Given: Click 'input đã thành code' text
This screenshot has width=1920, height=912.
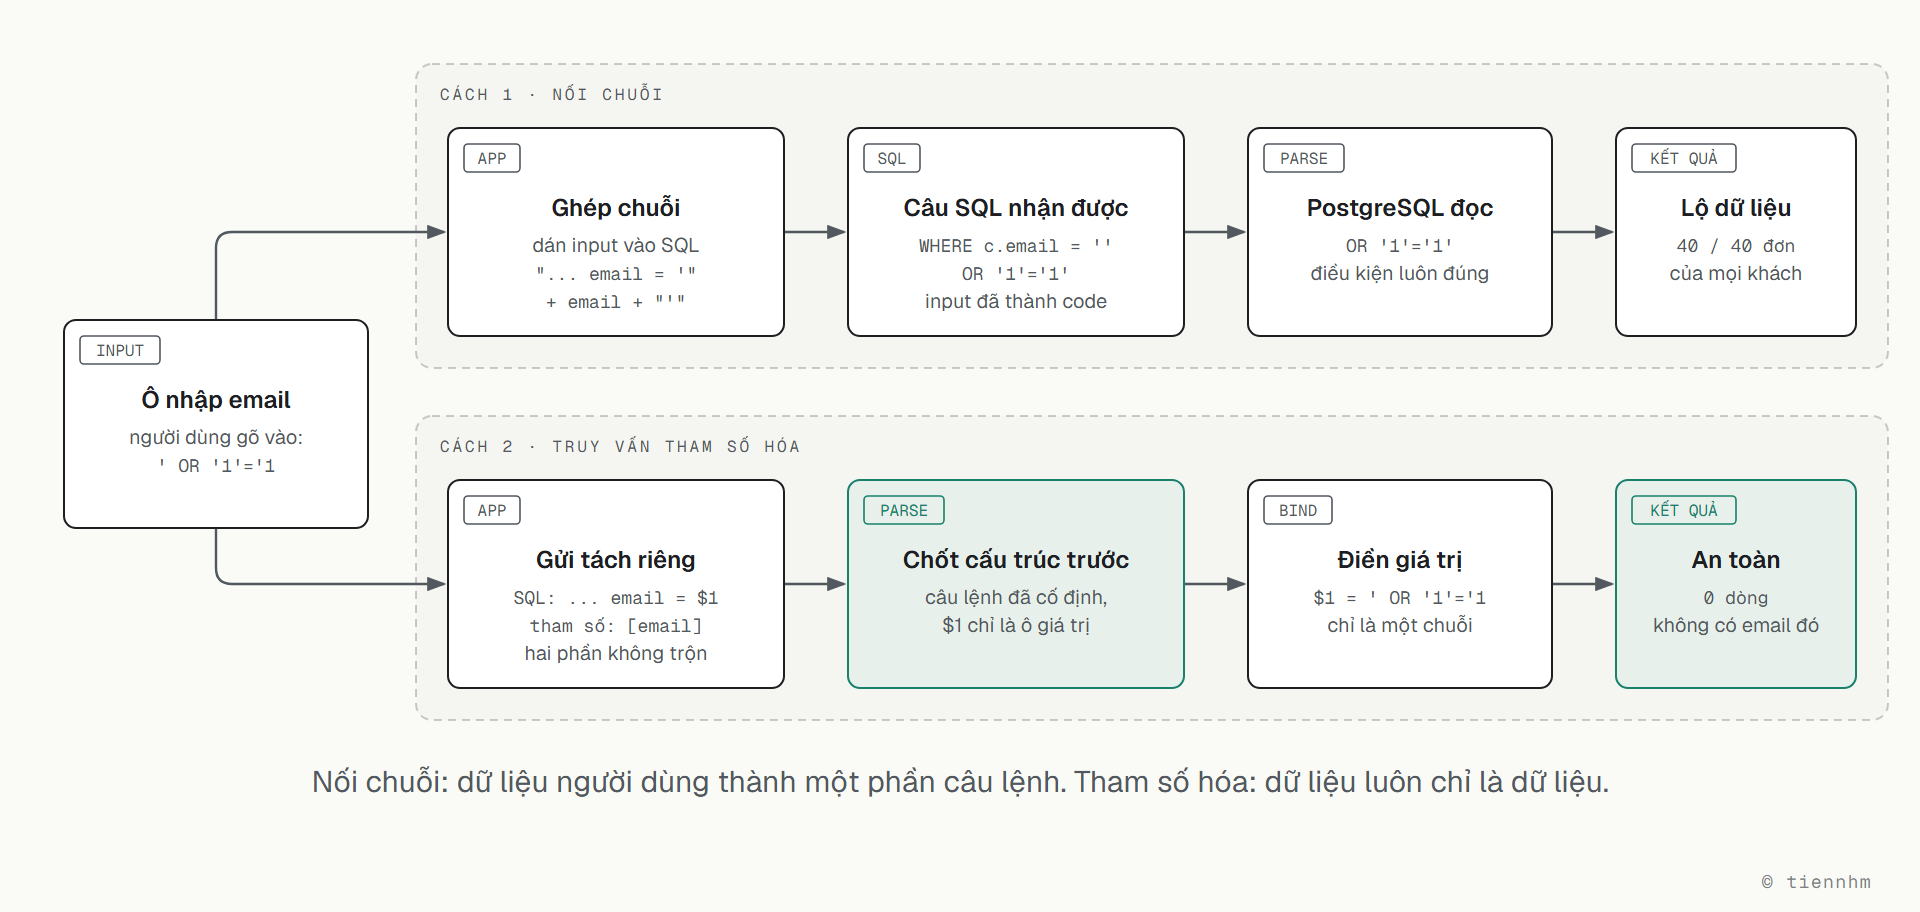Looking at the screenshot, I should pyautogui.click(x=1016, y=301).
